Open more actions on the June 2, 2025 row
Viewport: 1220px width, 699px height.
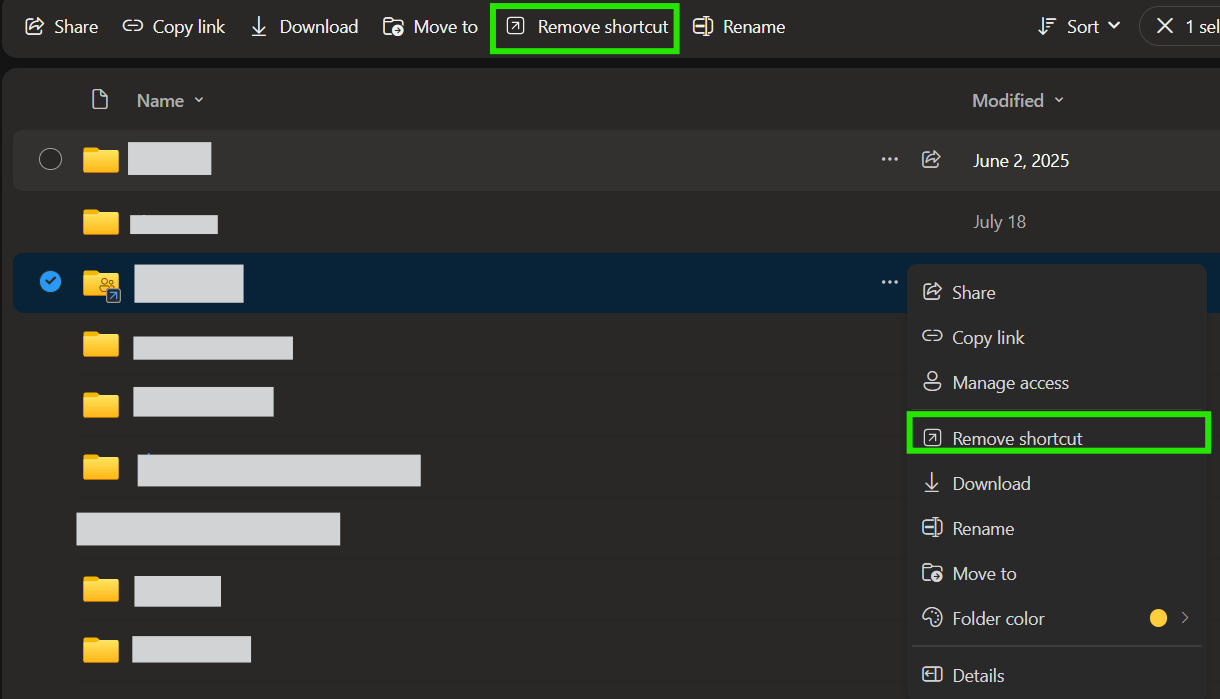[890, 160]
